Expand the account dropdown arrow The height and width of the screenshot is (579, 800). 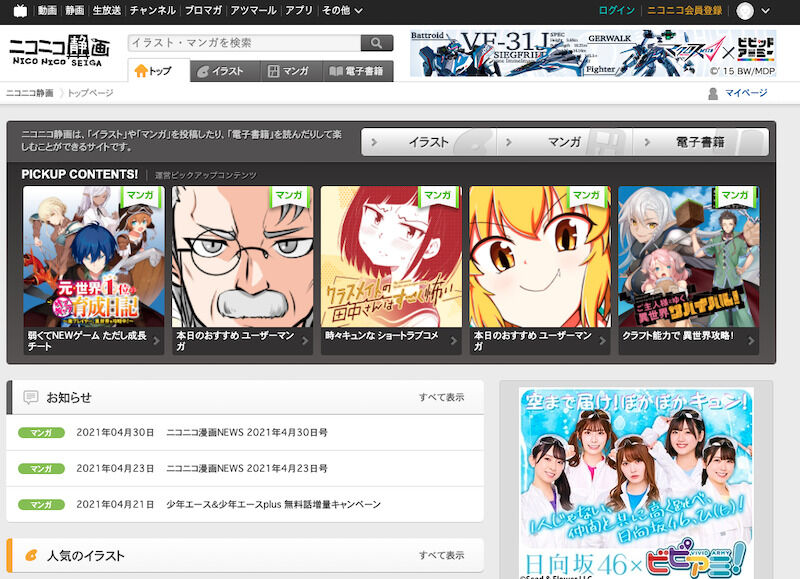point(766,11)
